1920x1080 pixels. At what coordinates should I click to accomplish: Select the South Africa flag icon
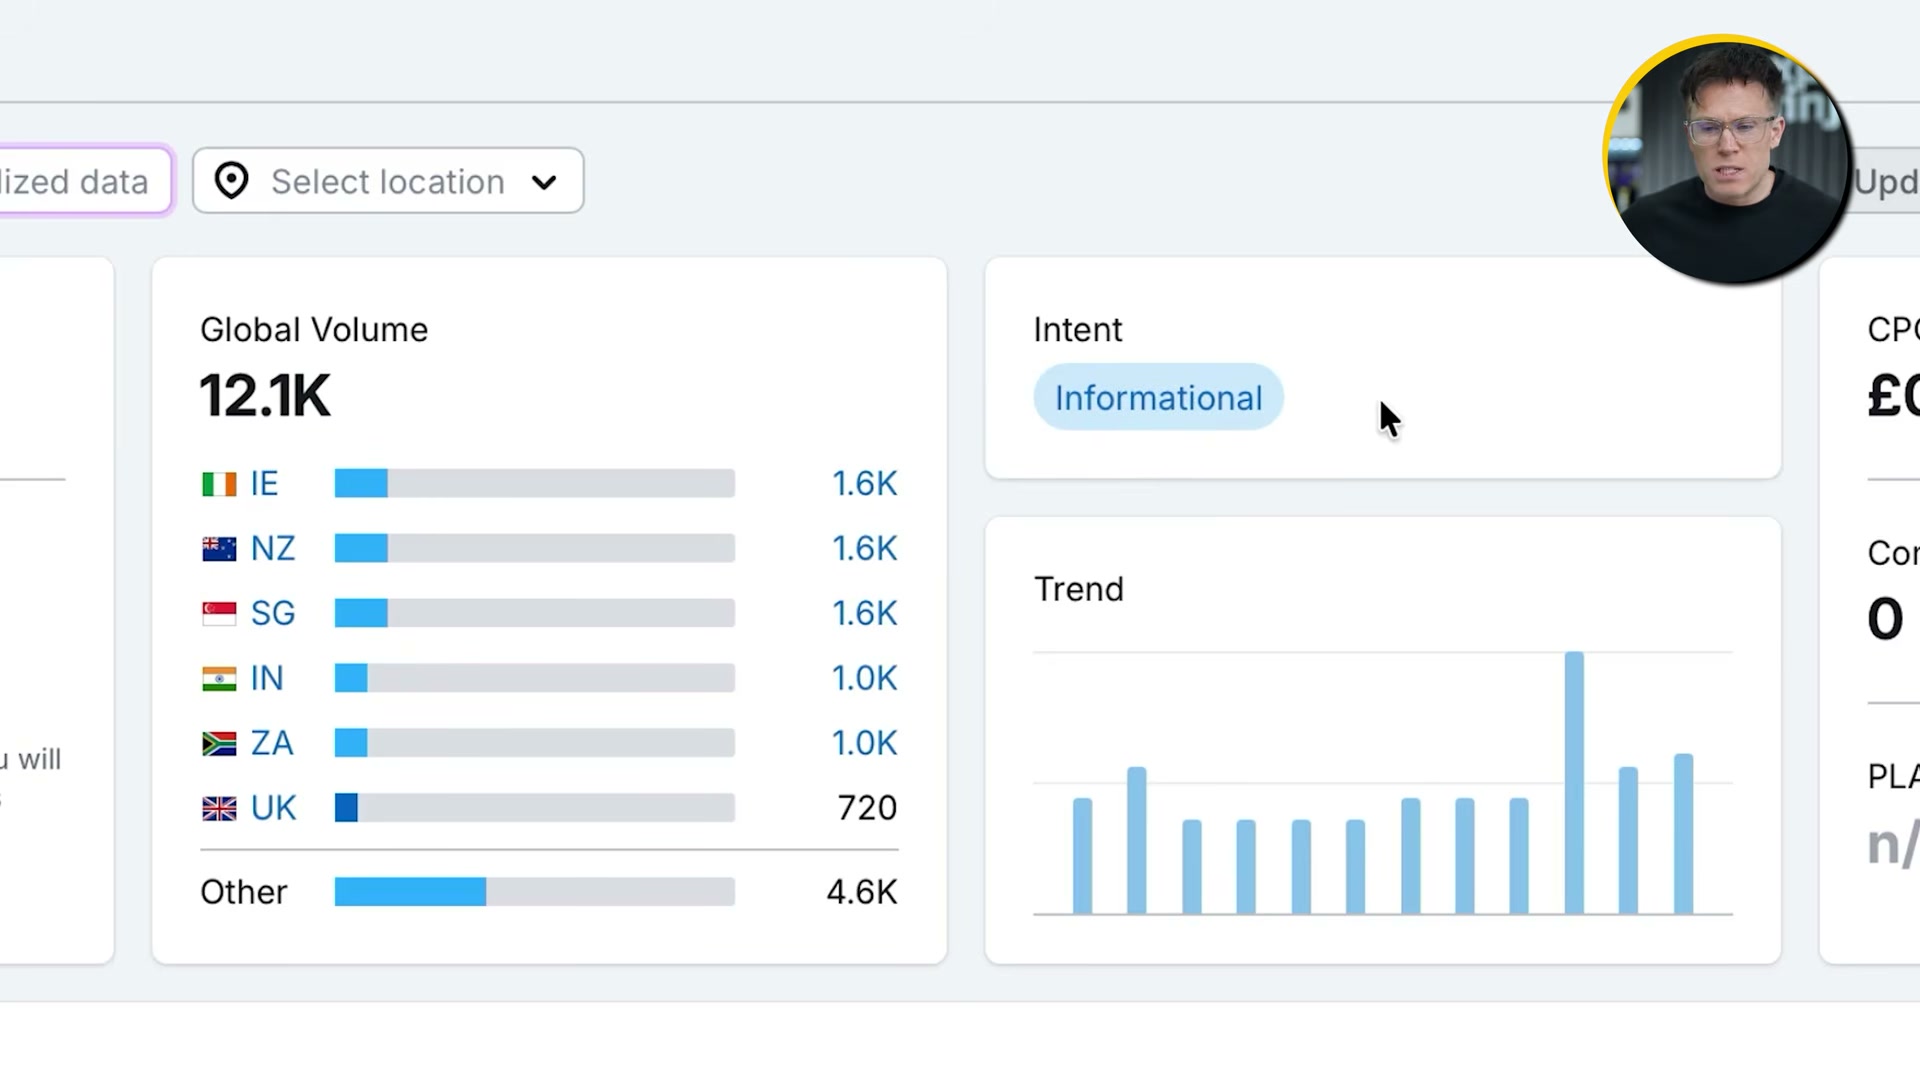(218, 743)
